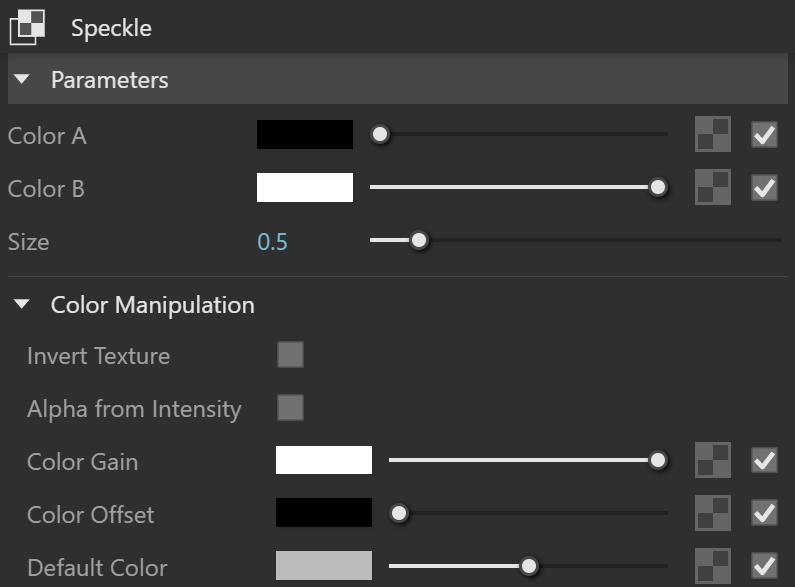Enable the Invert Texture checkbox
Viewport: 795px width, 587px height.
(291, 354)
